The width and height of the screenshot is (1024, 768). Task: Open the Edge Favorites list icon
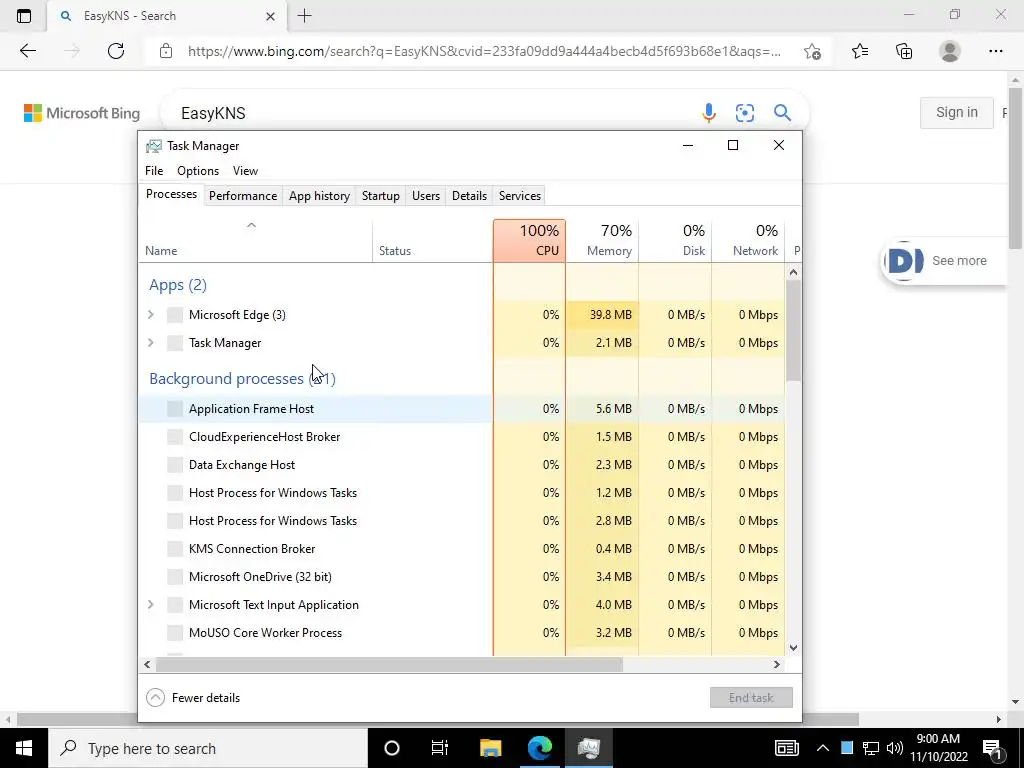coord(860,51)
